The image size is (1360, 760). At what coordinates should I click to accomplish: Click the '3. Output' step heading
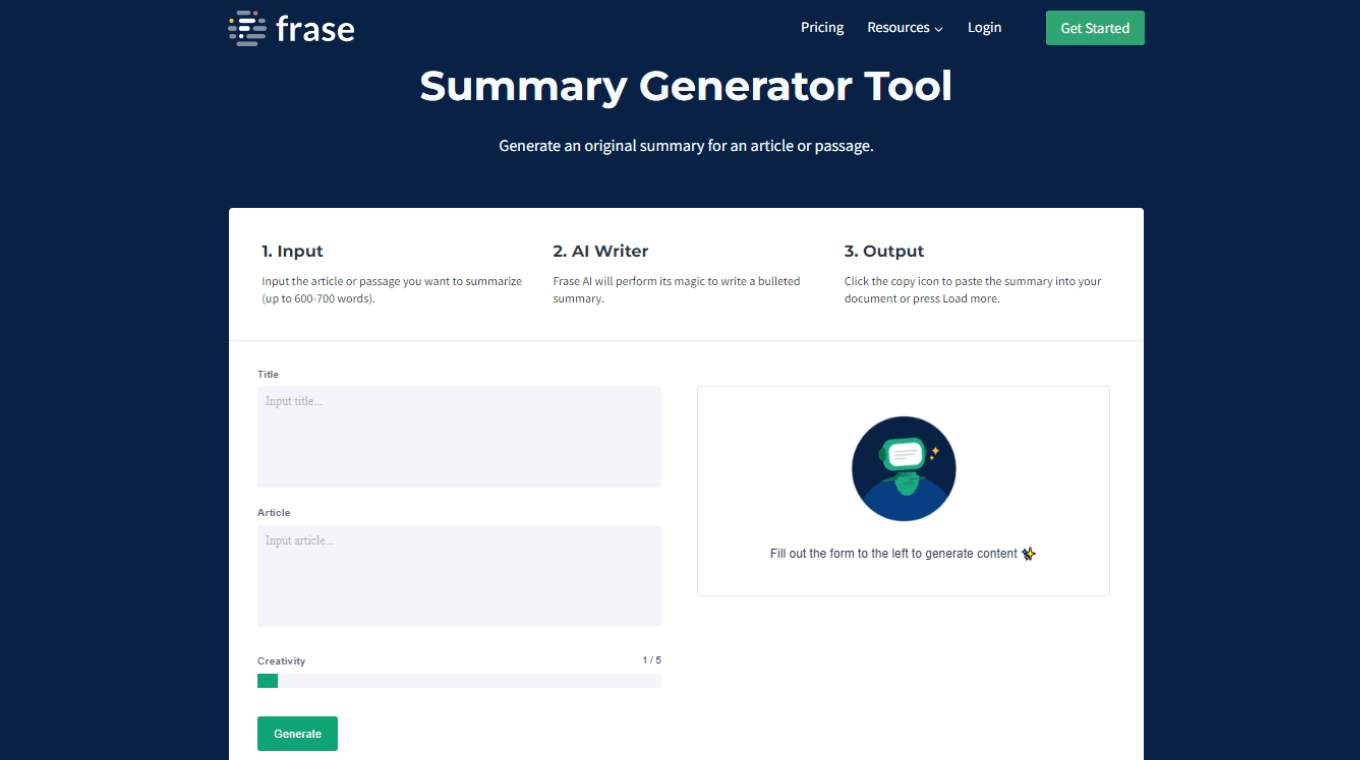[x=884, y=251]
